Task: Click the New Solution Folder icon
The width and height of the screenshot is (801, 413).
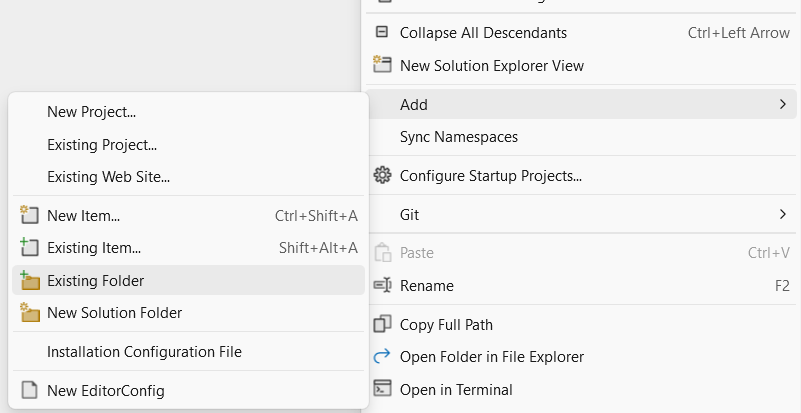Action: (29, 313)
